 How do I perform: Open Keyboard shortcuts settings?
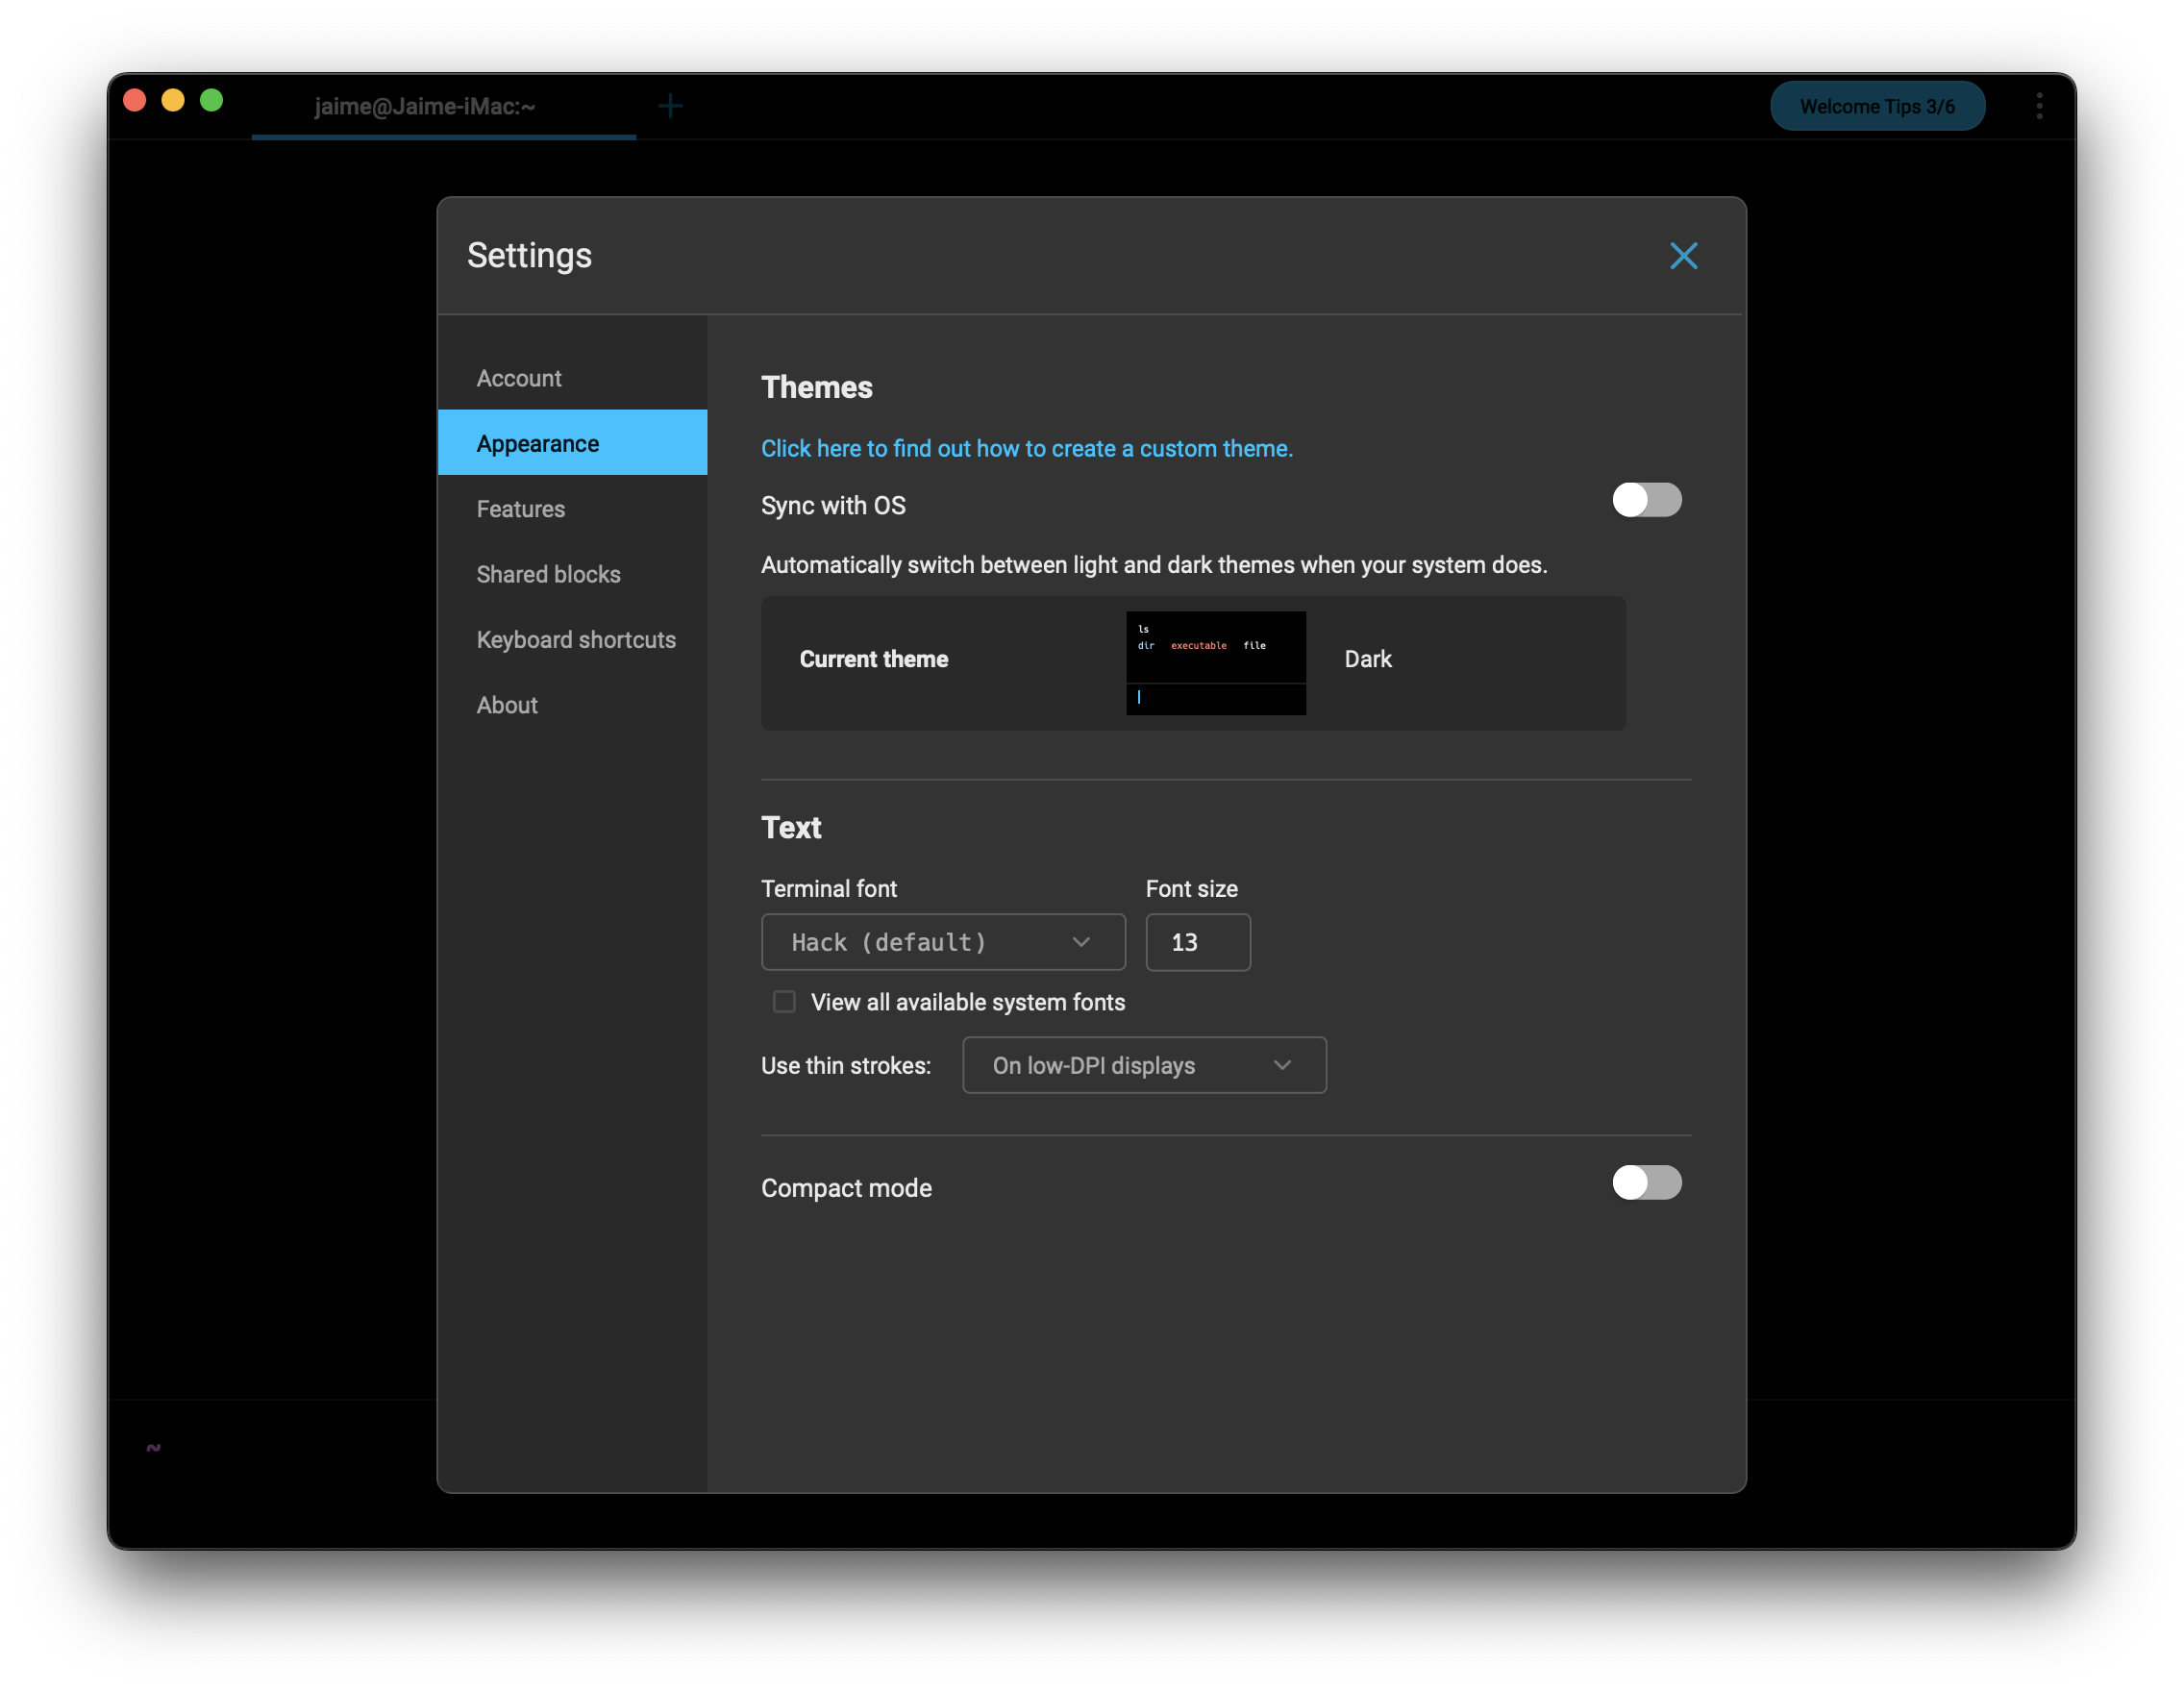pyautogui.click(x=576, y=640)
